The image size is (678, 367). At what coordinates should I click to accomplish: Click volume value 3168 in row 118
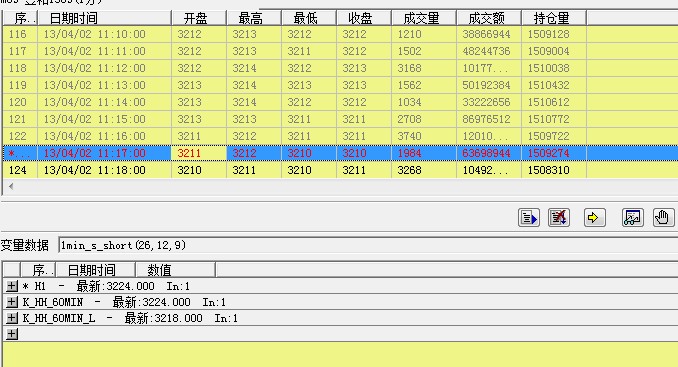pyautogui.click(x=409, y=68)
